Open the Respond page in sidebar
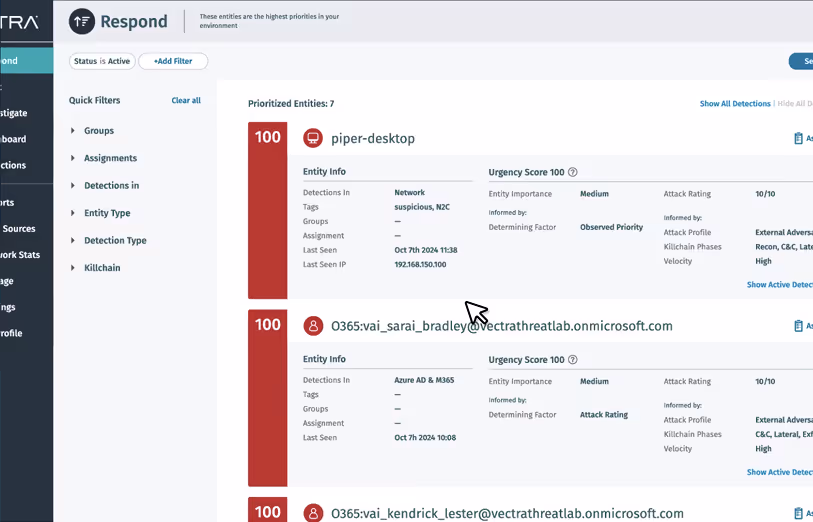This screenshot has width=813, height=522. click(x=26, y=61)
